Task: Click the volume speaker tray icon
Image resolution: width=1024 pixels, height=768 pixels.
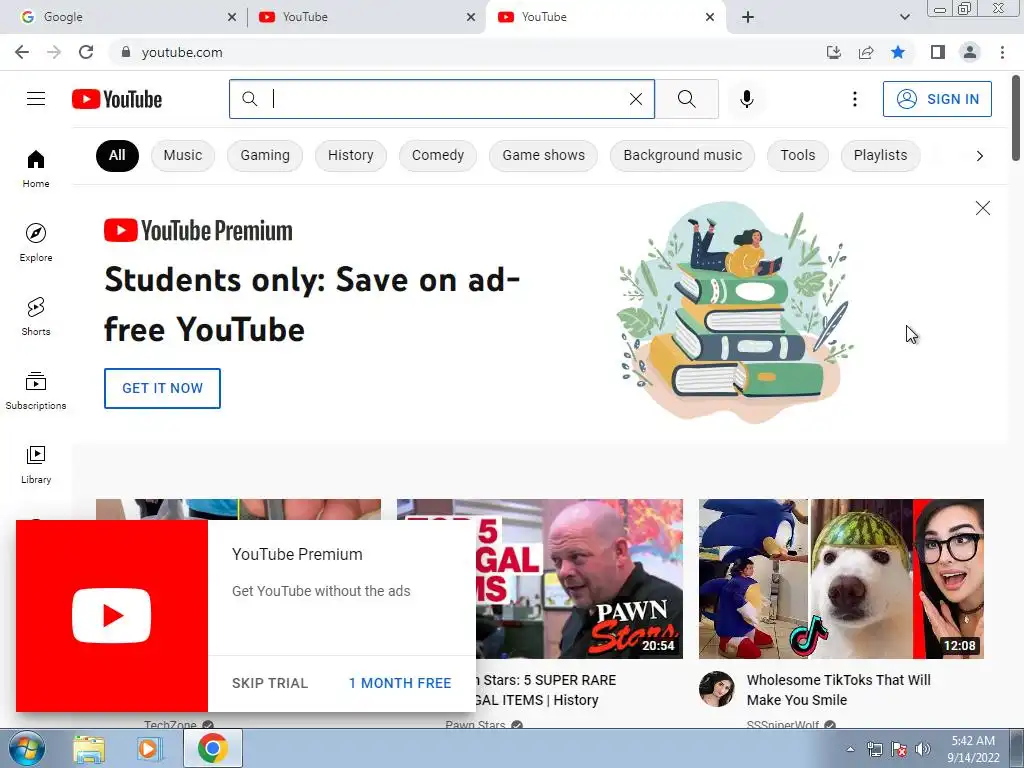Action: click(923, 748)
